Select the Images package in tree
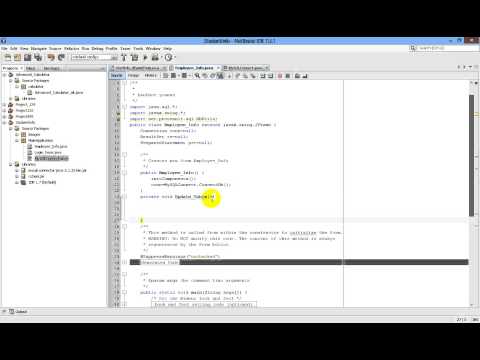Viewport: 480px width, 360px height. pos(34,135)
